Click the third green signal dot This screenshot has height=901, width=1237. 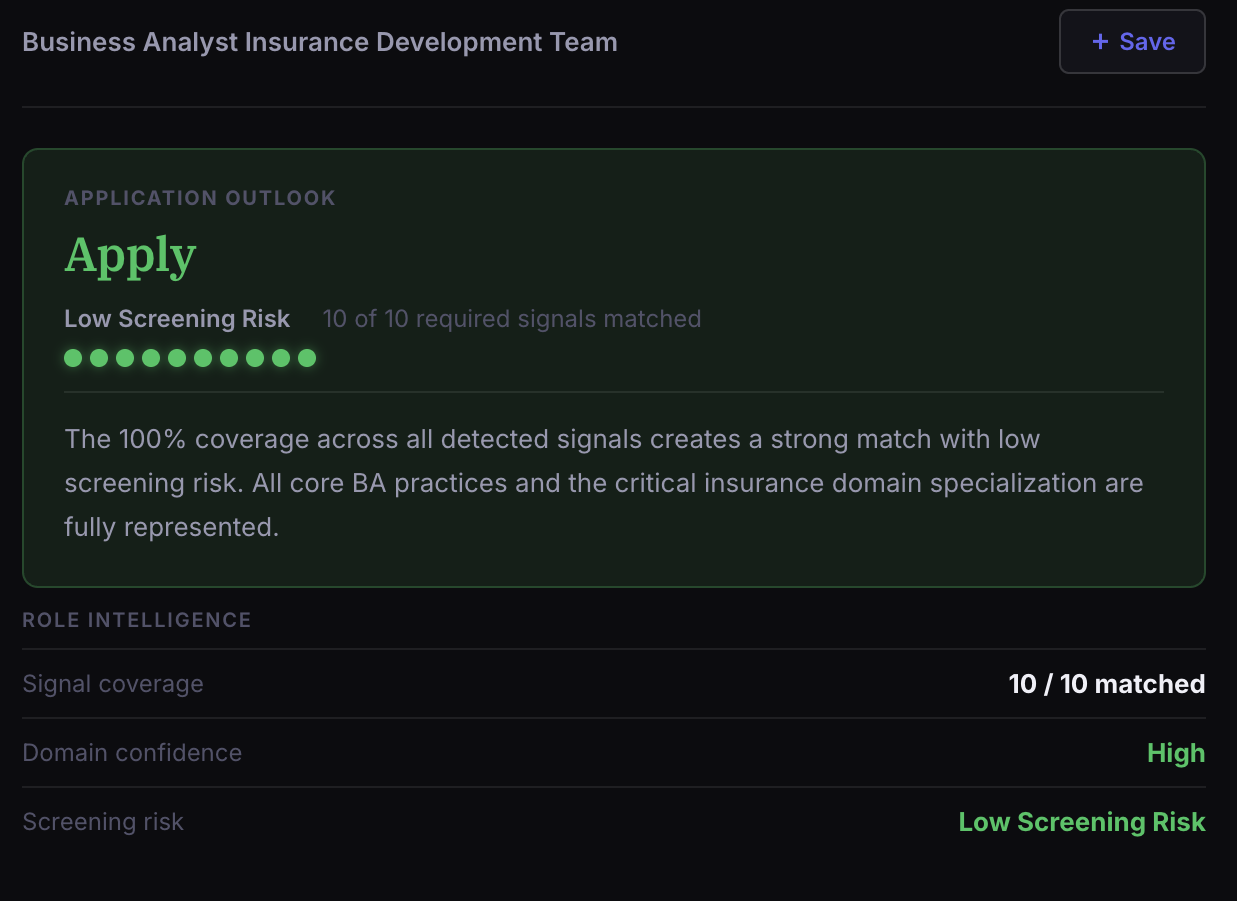(x=125, y=358)
